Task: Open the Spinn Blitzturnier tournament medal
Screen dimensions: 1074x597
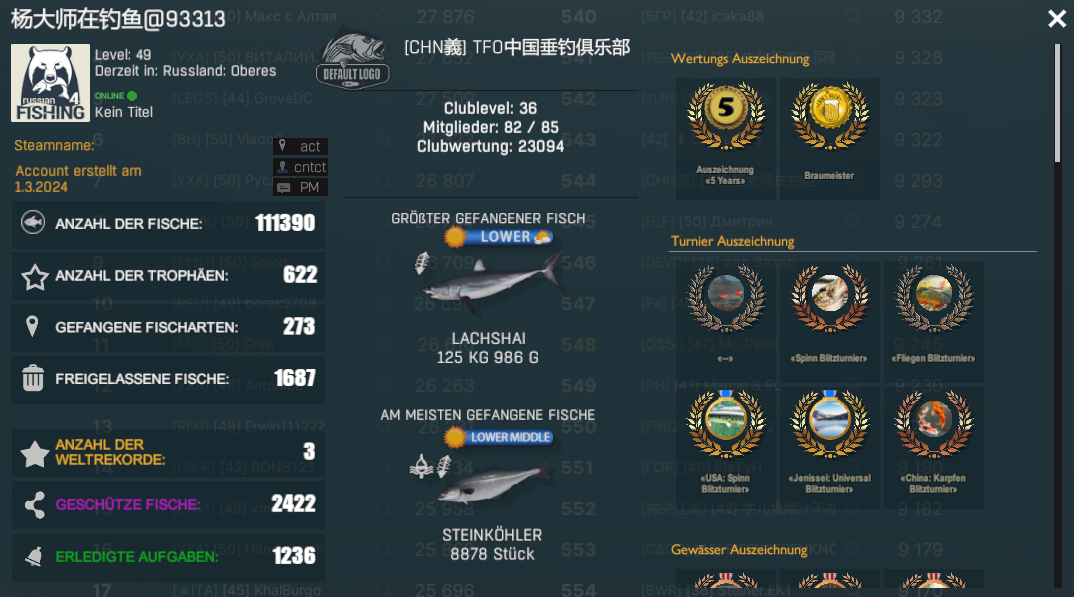Action: pos(830,298)
